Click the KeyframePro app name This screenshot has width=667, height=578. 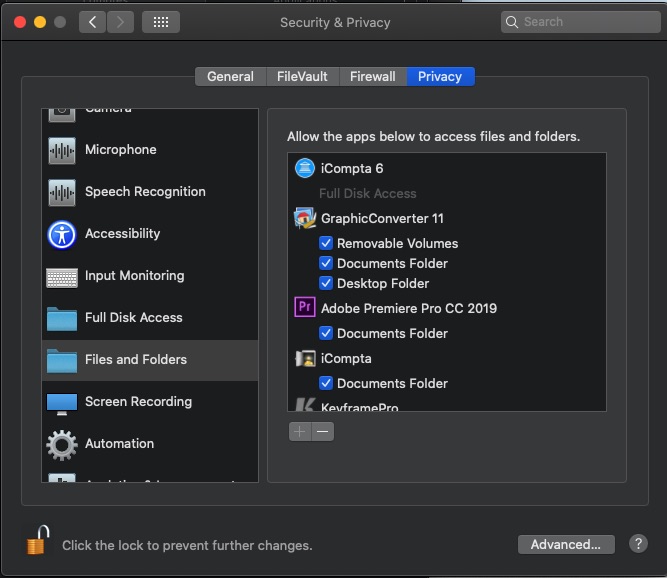pyautogui.click(x=359, y=407)
